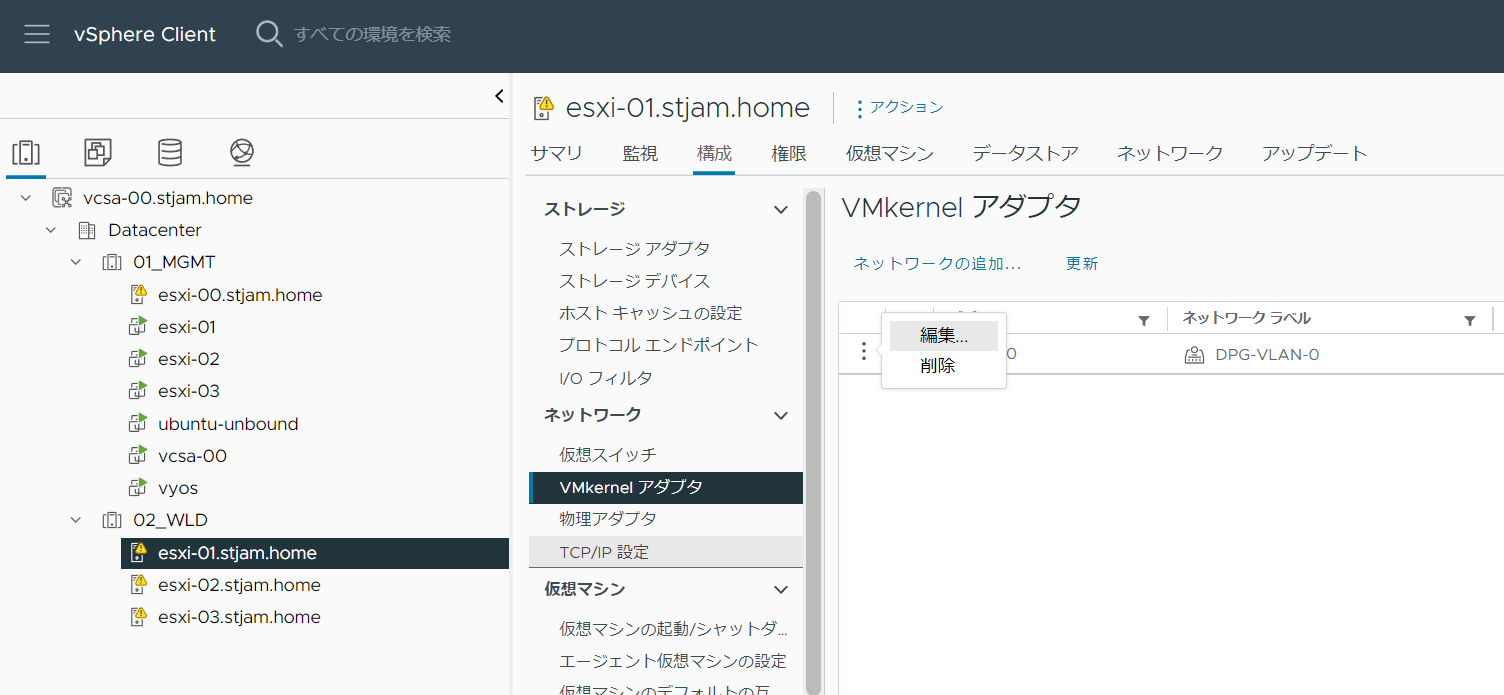The height and width of the screenshot is (695, 1504).
Task: Open the アクション actions menu
Action: pyautogui.click(x=900, y=107)
